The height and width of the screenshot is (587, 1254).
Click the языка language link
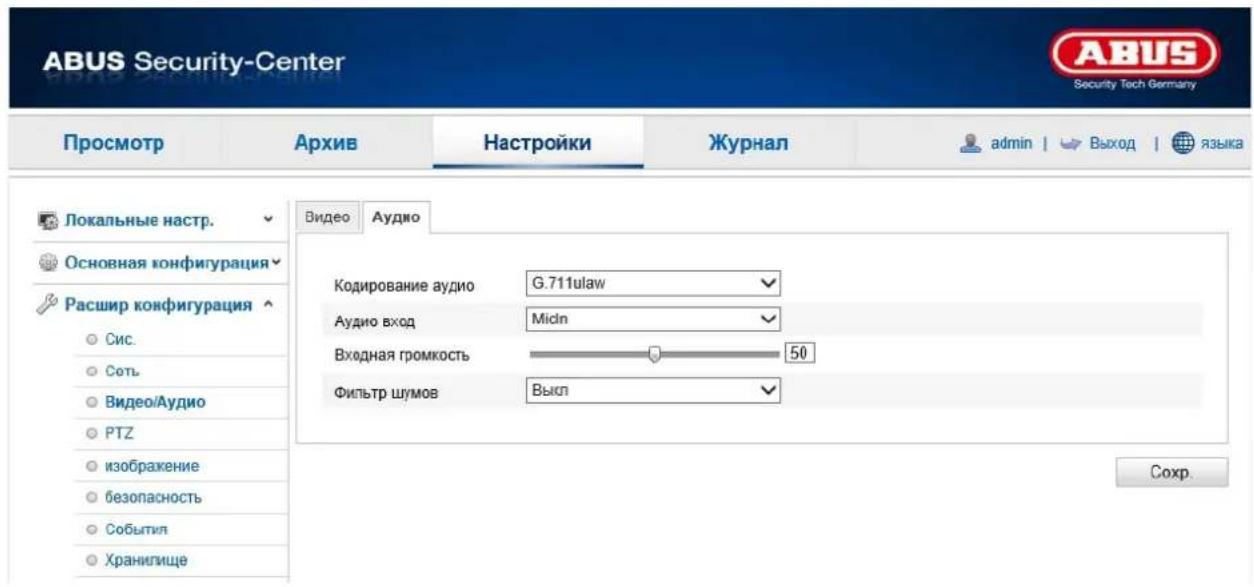tap(1222, 144)
